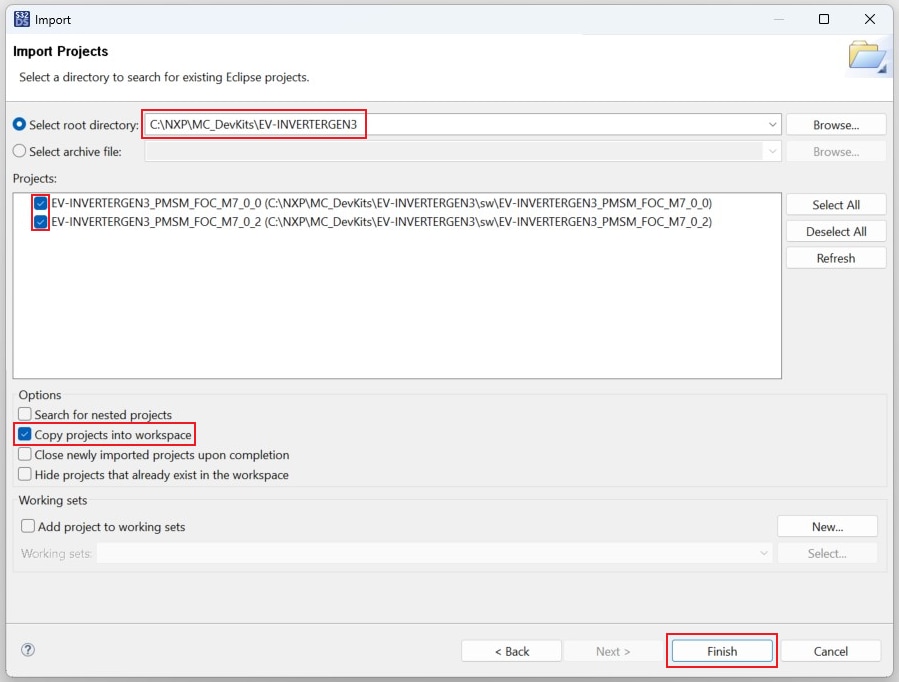899x682 pixels.
Task: Check 'Hide projects that already exist in the workspace'
Action: tap(25, 475)
